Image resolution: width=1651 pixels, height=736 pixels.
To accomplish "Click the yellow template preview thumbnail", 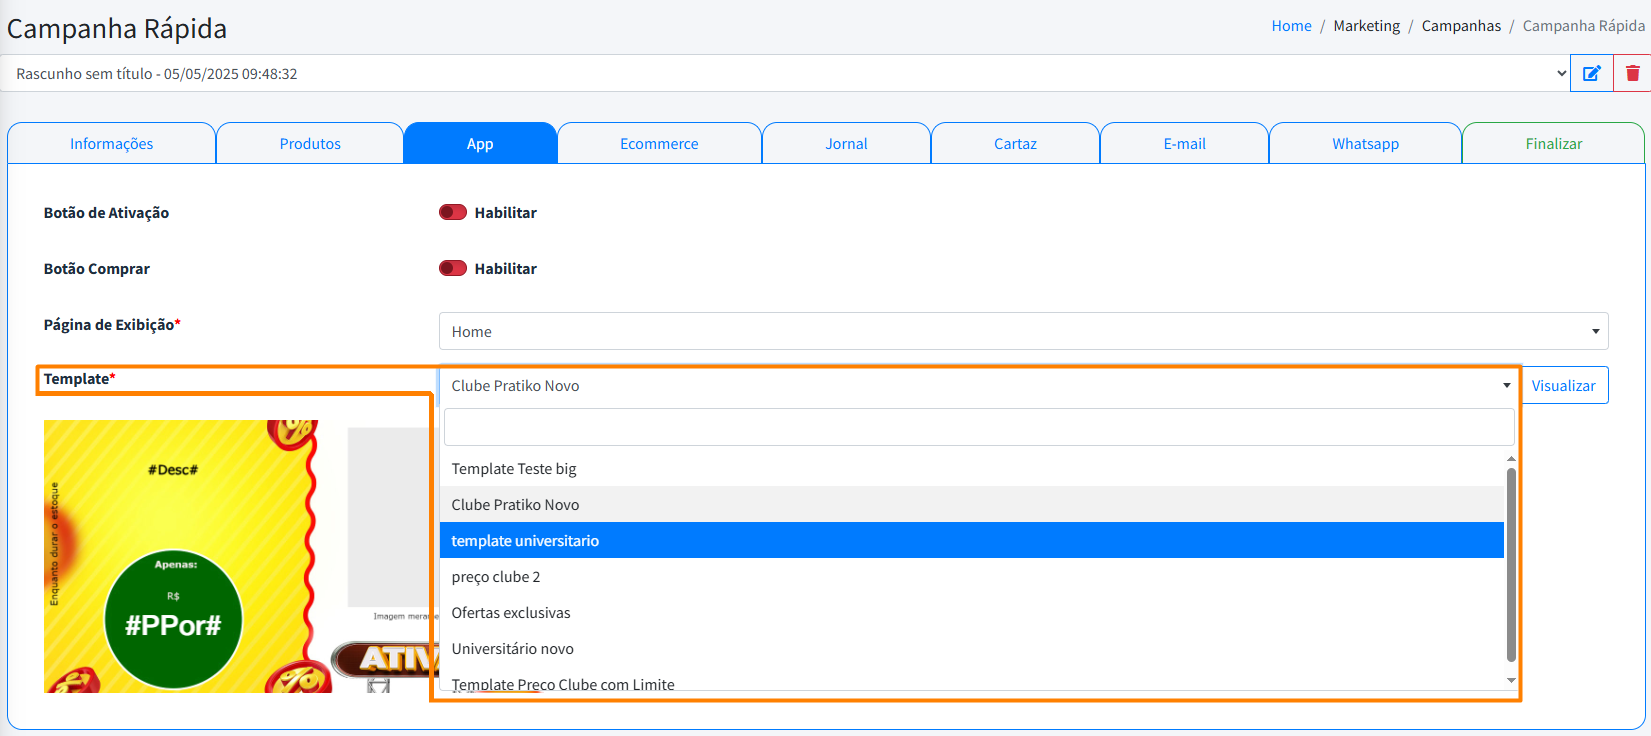I will point(180,556).
